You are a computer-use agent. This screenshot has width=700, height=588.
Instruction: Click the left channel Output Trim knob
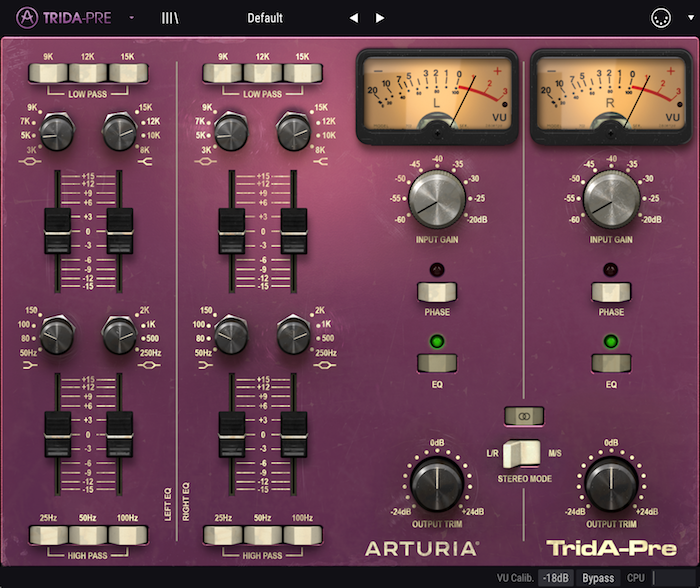pyautogui.click(x=437, y=484)
